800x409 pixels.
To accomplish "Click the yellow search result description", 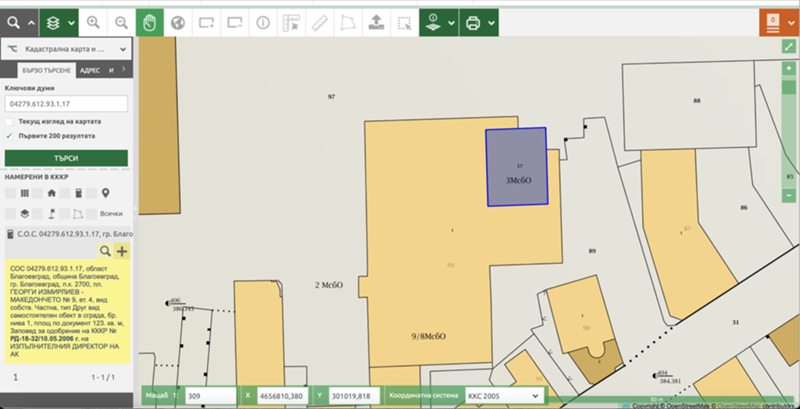I will 66,310.
